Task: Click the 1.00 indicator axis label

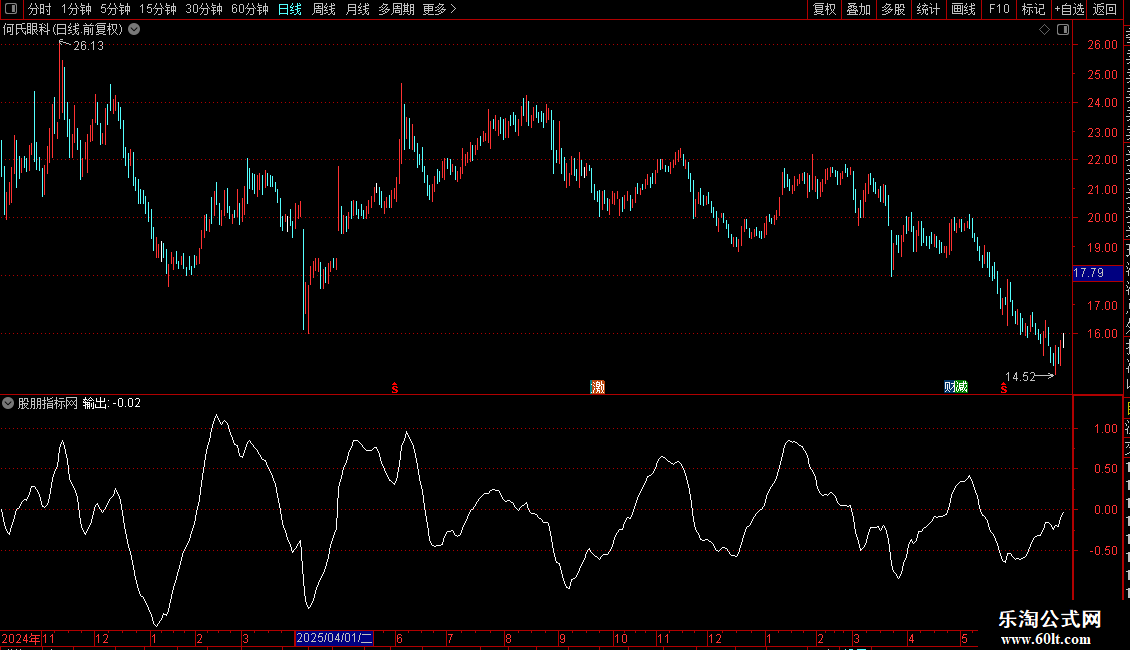Action: [1105, 429]
